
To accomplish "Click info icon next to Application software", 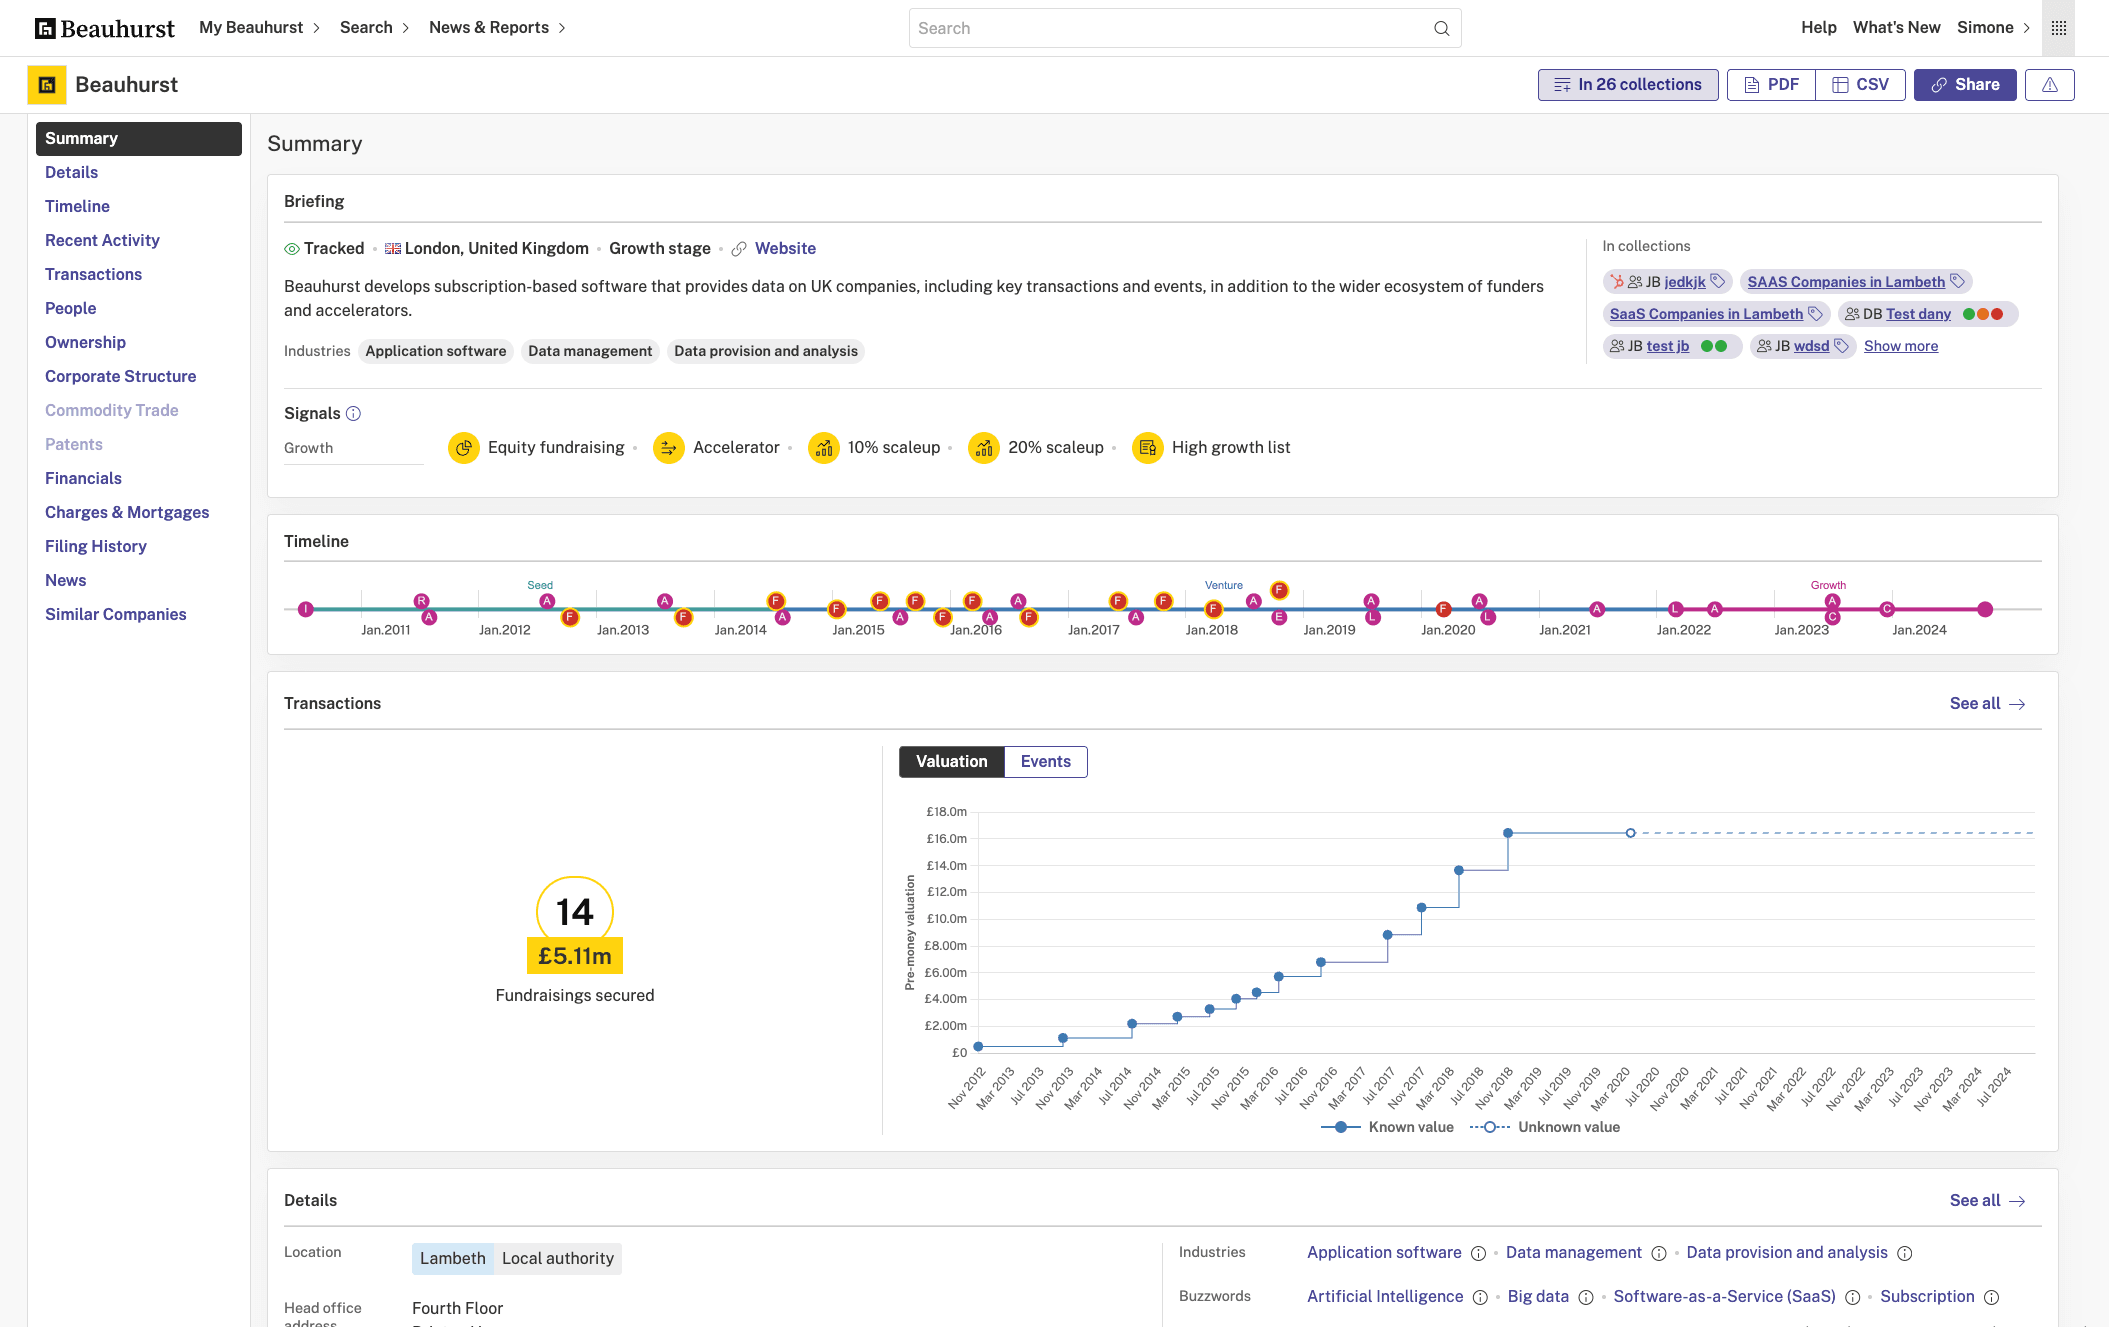I will pyautogui.click(x=1478, y=1254).
